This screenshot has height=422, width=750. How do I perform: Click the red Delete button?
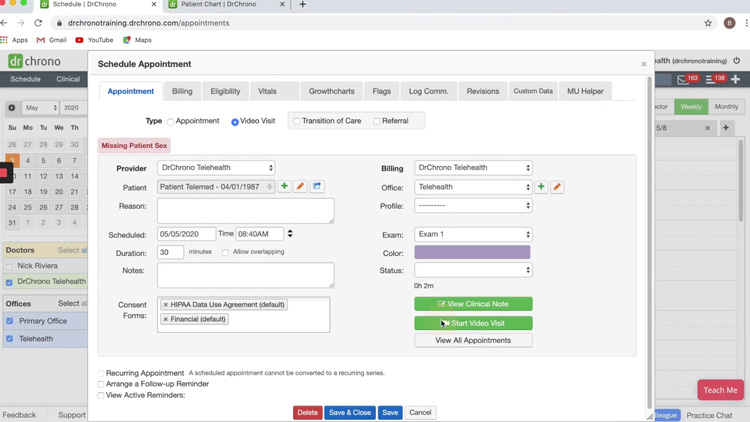(x=308, y=412)
